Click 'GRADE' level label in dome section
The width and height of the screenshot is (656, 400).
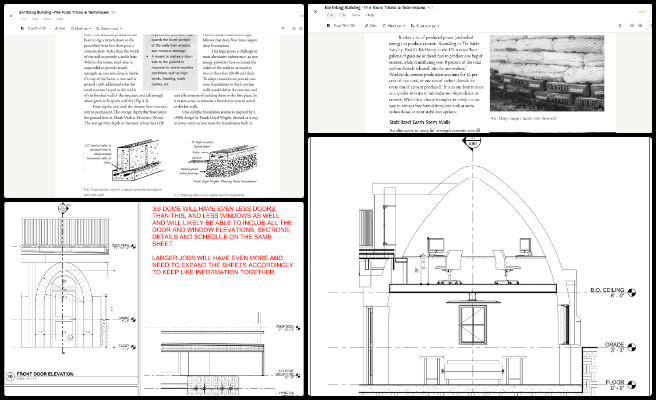coord(614,344)
